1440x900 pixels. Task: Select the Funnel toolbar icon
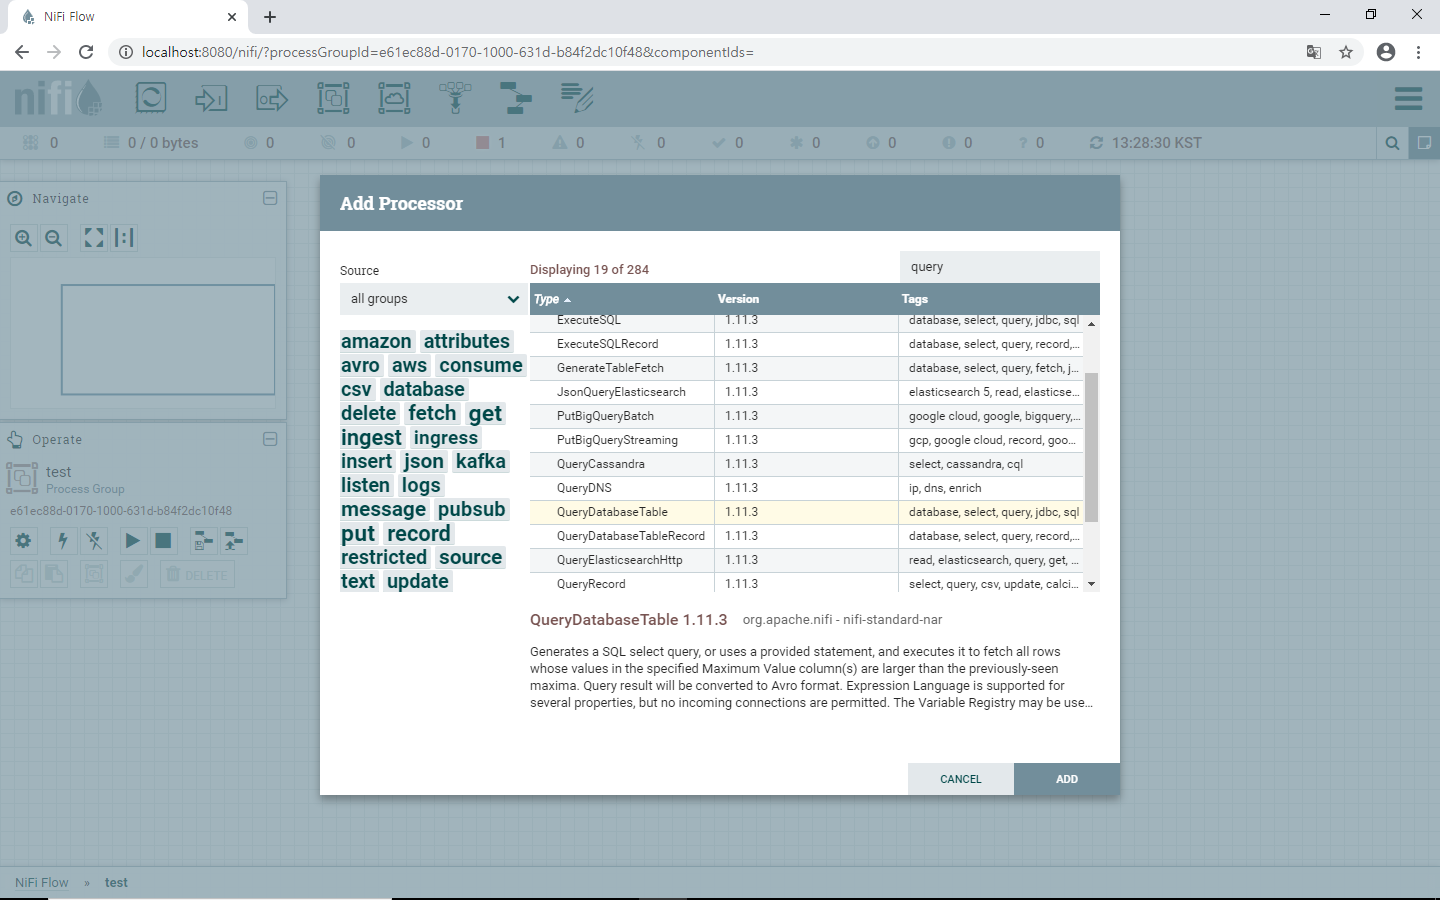click(x=455, y=98)
